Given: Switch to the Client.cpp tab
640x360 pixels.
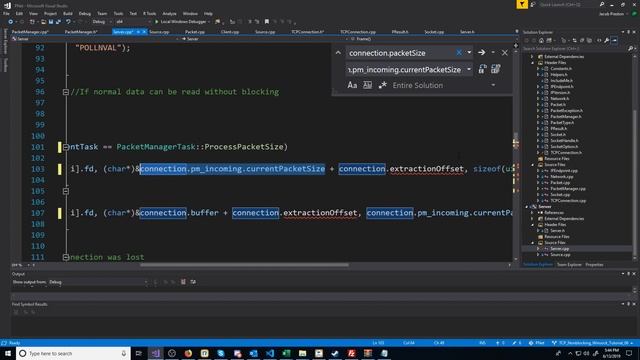Looking at the screenshot, I should coord(230,32).
